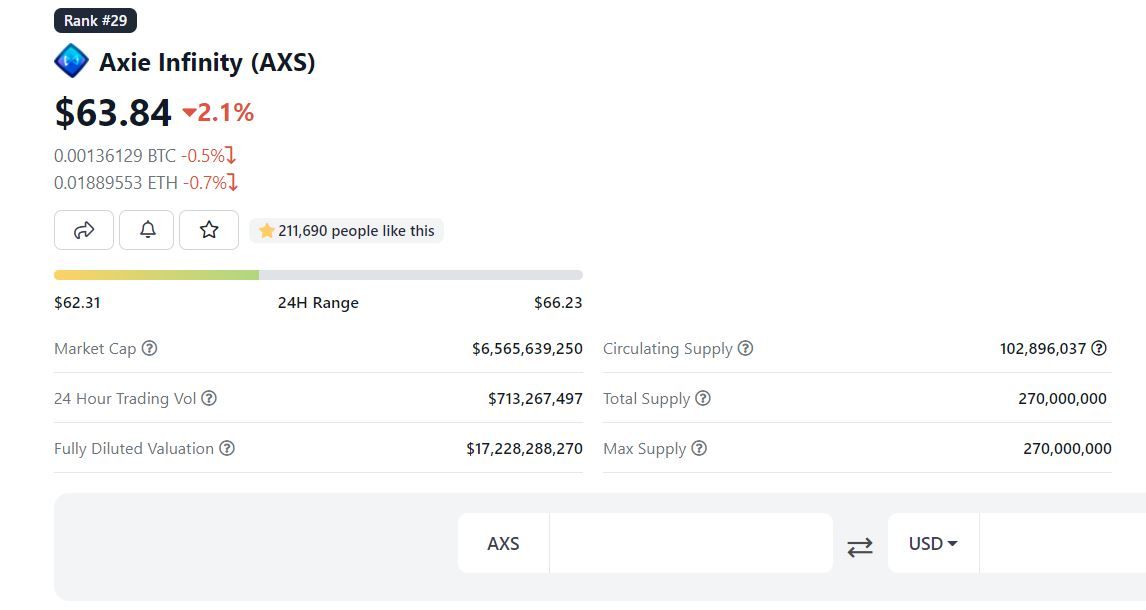Viewport: 1146px width, 610px height.
Task: Click the Max Supply help icon
Action: [699, 448]
